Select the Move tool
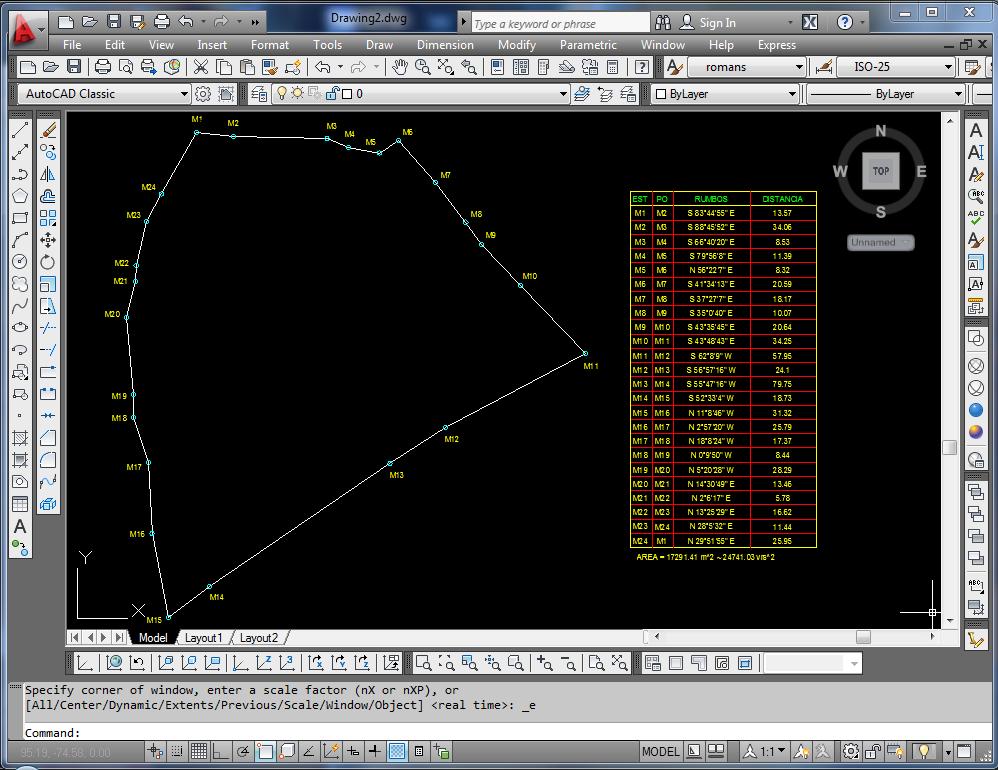The image size is (998, 770). [x=48, y=240]
